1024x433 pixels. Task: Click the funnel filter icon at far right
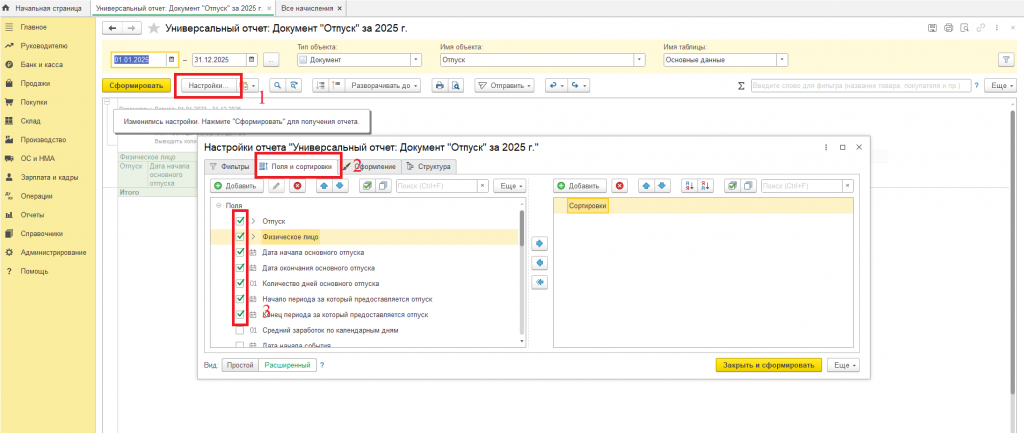[x=1006, y=59]
